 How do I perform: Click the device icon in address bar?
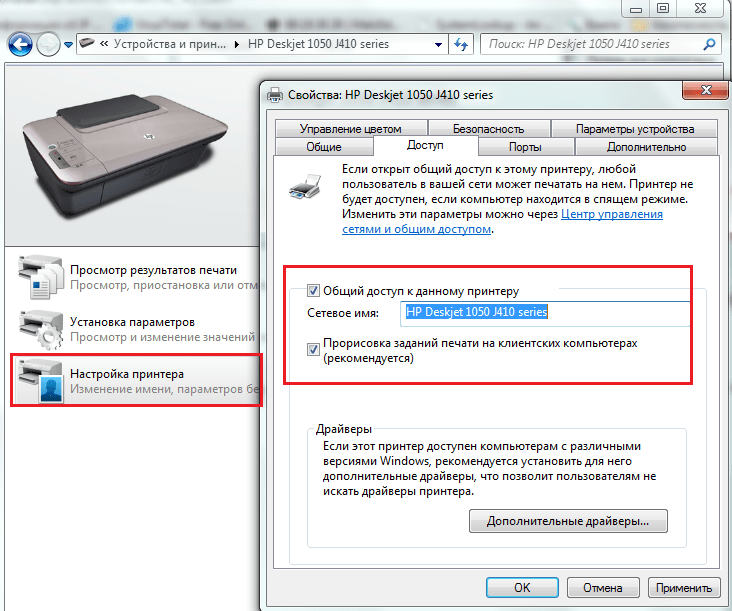87,43
